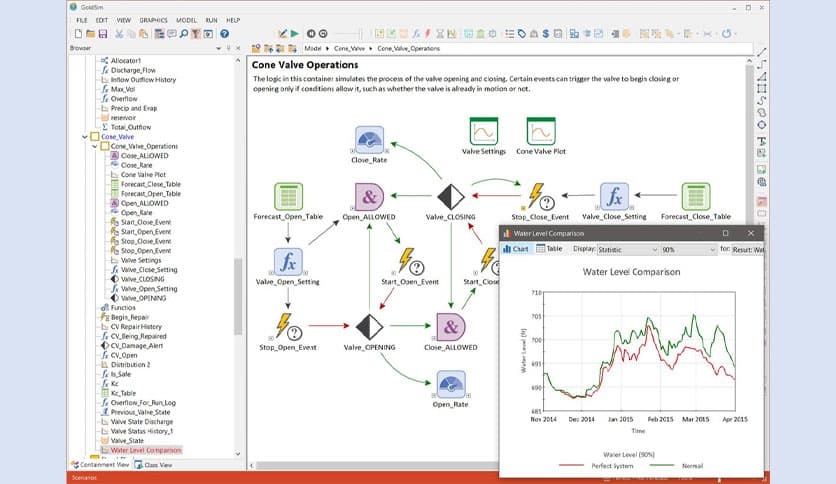The height and width of the screenshot is (484, 836).
Task: Open the Cone Valve Plot result element
Action: point(541,132)
